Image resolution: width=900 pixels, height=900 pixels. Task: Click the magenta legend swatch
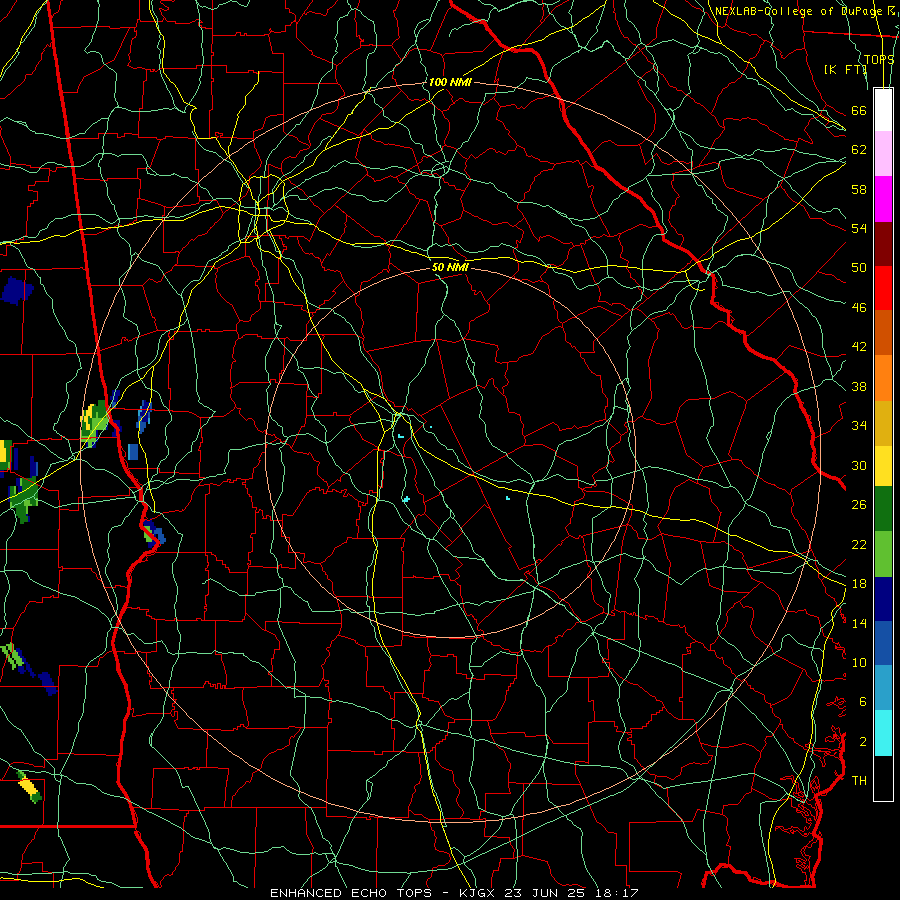[x=883, y=199]
